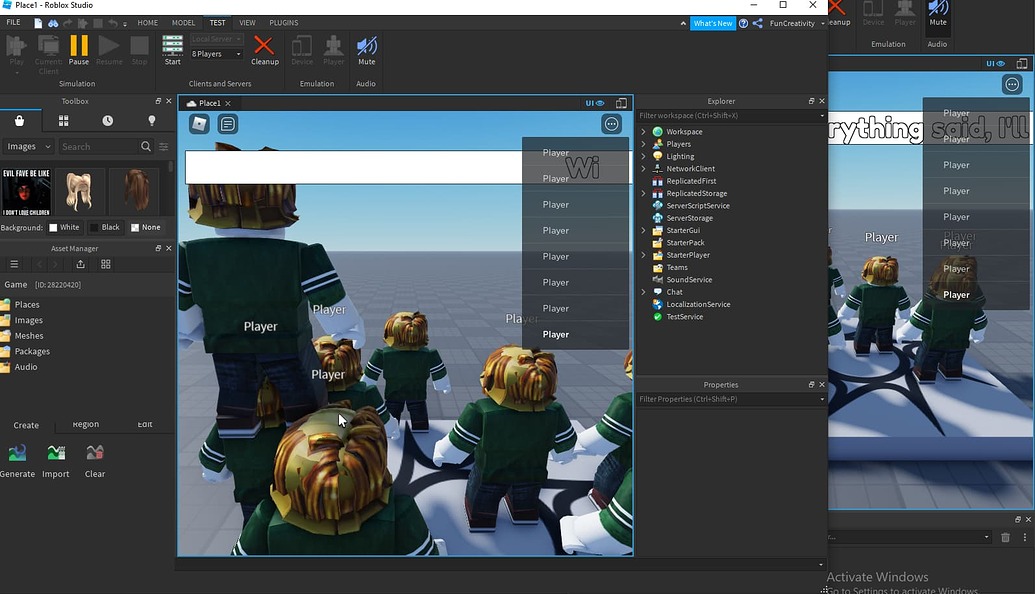The height and width of the screenshot is (594, 1035).
Task: Switch to the HOME ribbon tab
Action: pos(147,22)
